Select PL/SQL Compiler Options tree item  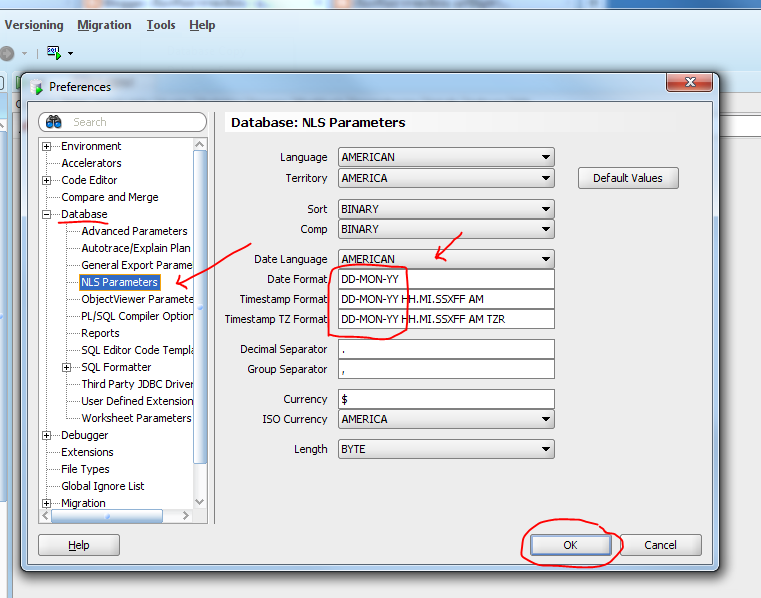[x=137, y=316]
